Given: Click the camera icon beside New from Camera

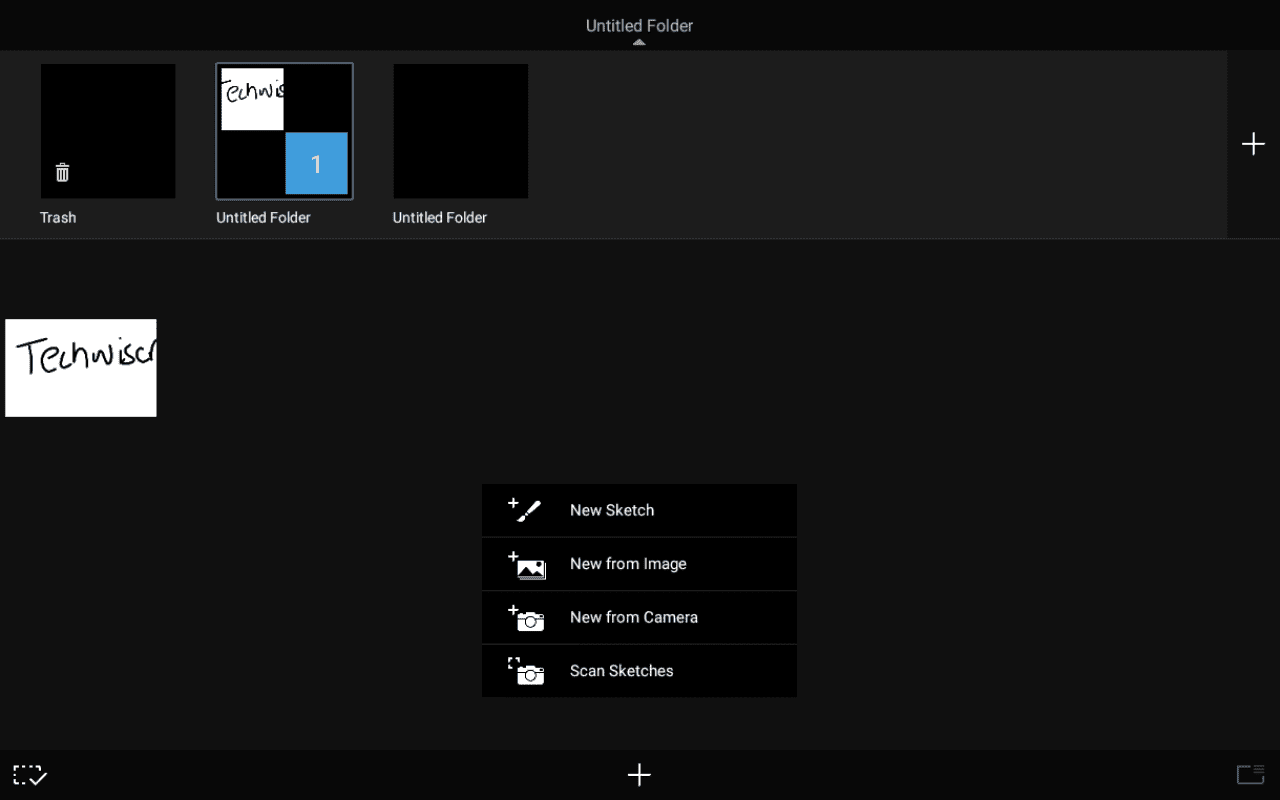Looking at the screenshot, I should (527, 618).
